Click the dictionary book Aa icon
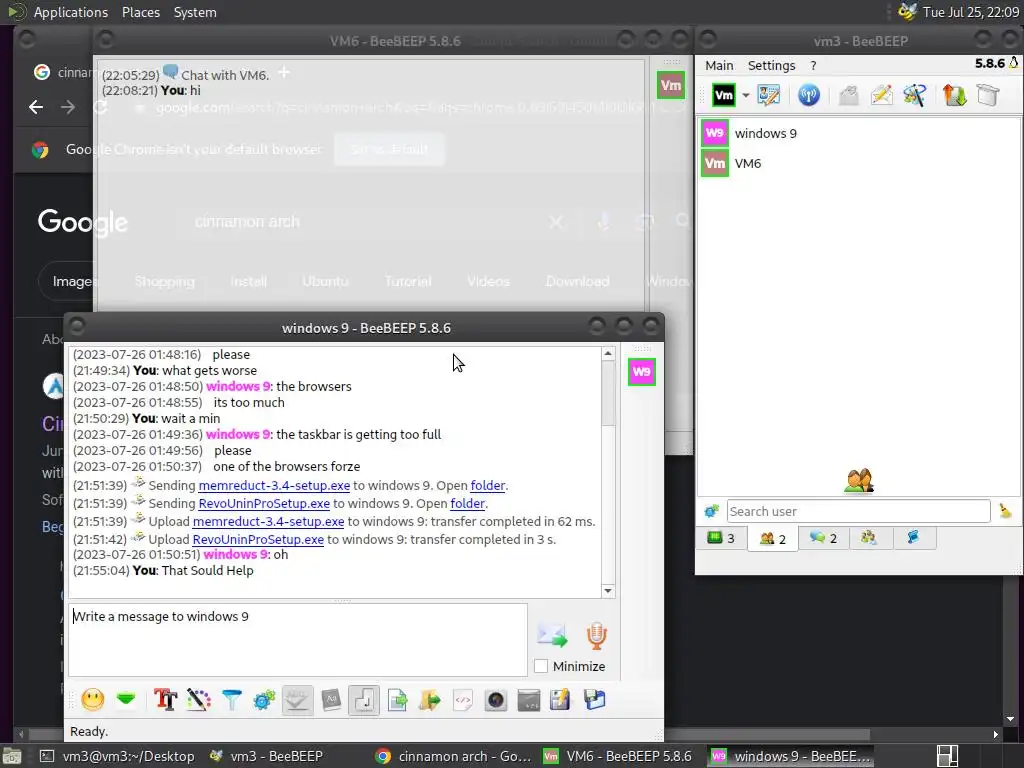The width and height of the screenshot is (1024, 768). pos(331,700)
